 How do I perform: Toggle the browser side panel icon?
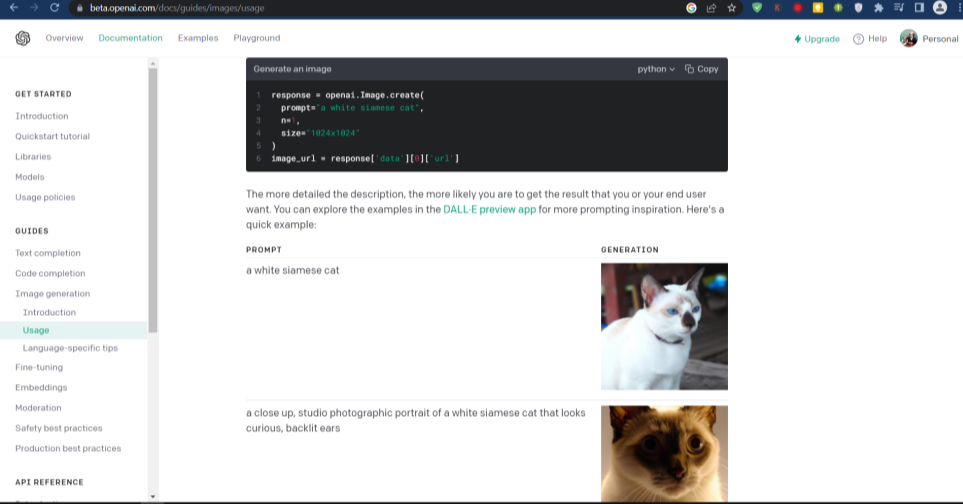pyautogui.click(x=918, y=8)
